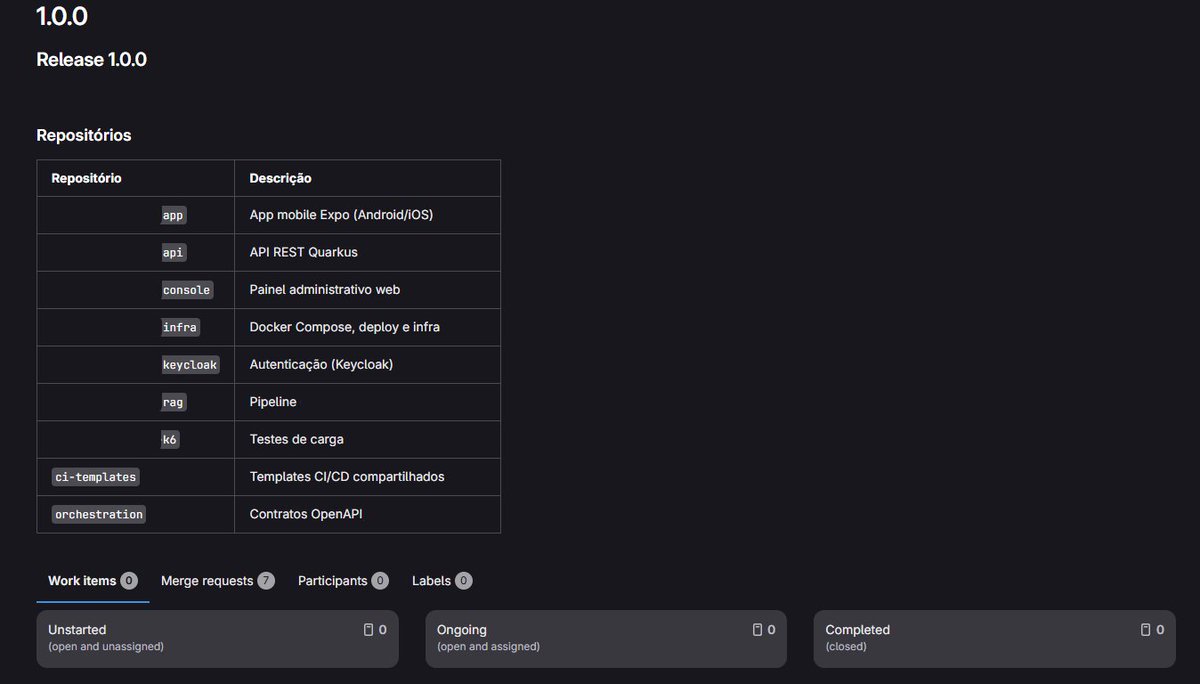1200x684 pixels.
Task: Click the 'app' repository code label
Action: (173, 215)
